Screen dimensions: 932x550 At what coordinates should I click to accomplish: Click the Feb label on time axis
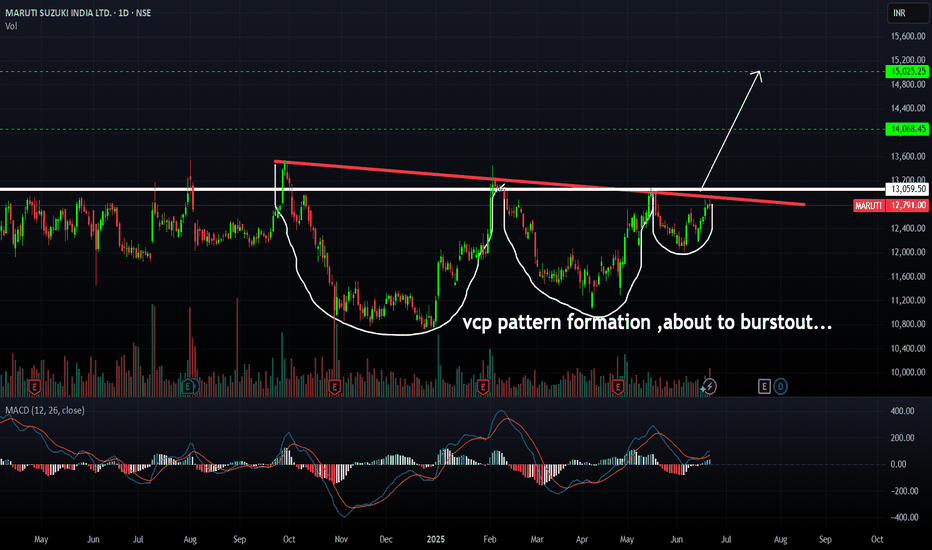[489, 539]
